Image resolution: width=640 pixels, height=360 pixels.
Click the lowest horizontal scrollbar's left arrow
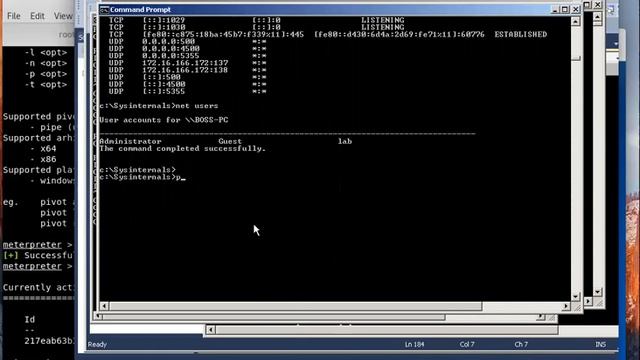click(x=210, y=329)
